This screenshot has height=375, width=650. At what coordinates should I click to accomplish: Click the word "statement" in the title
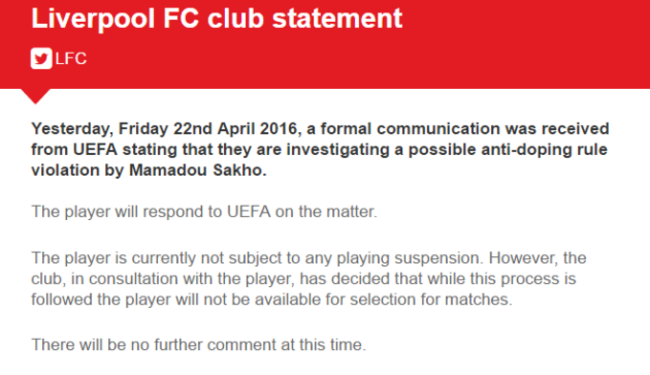coord(337,18)
